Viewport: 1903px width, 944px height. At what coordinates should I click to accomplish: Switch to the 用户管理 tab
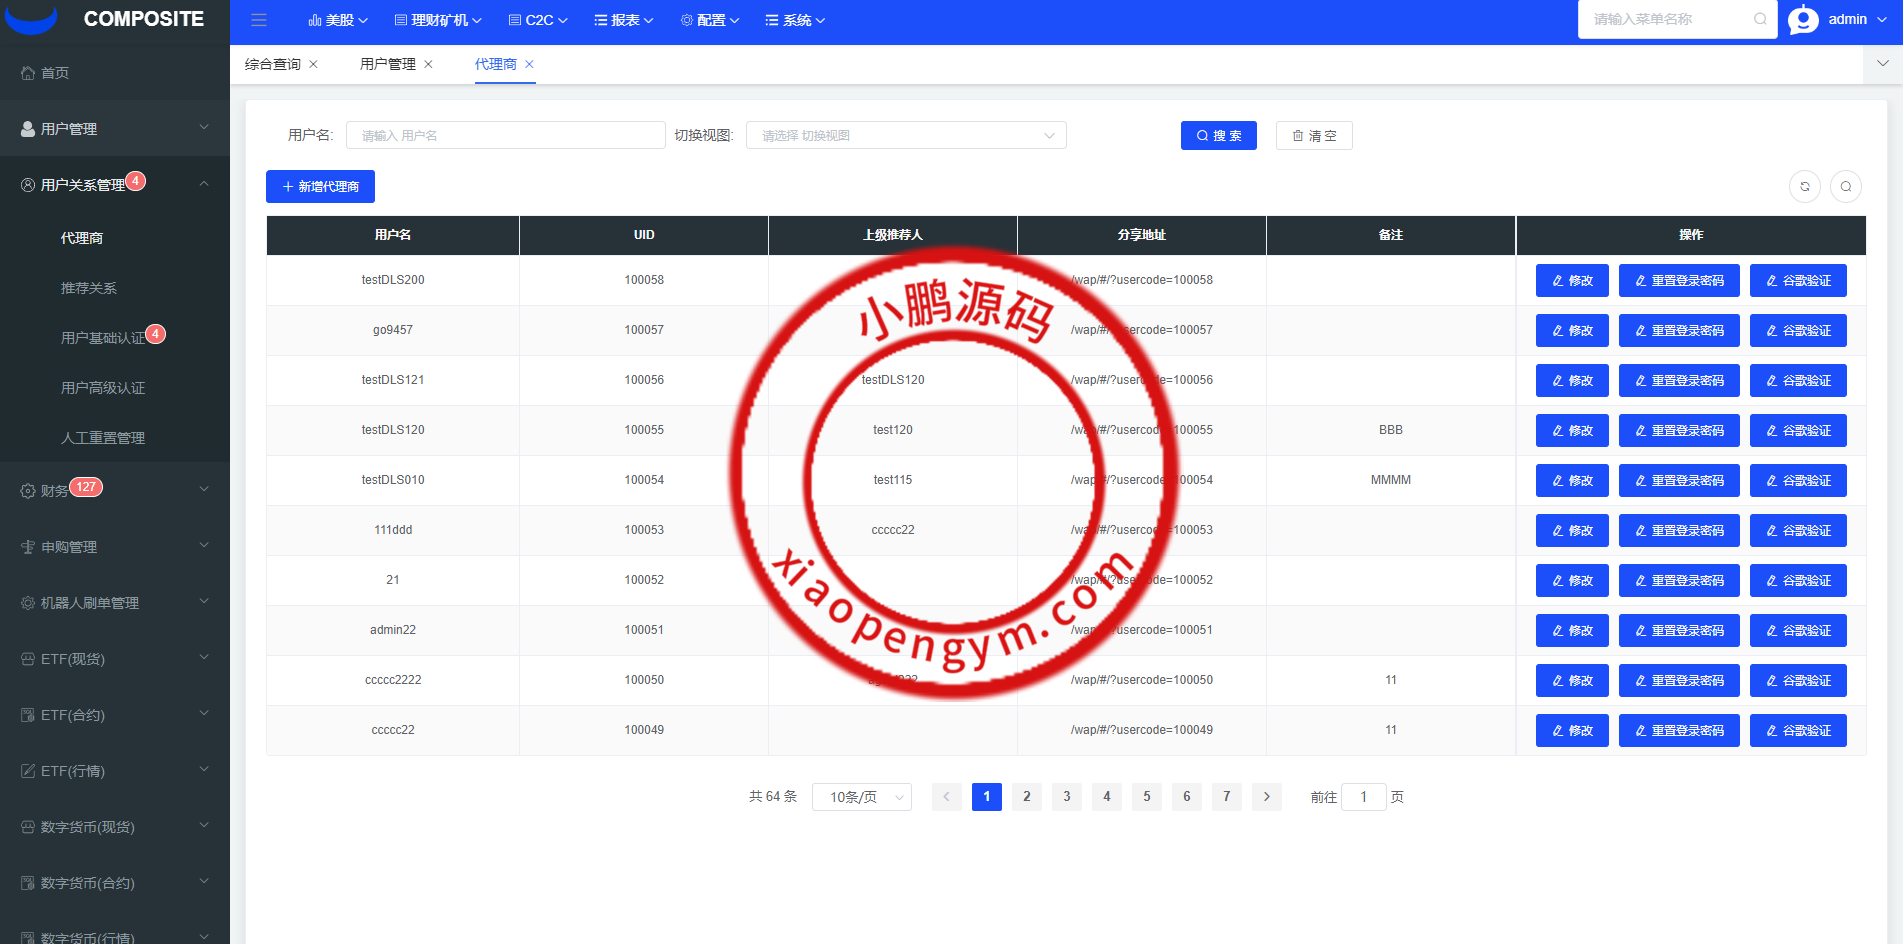tap(387, 64)
